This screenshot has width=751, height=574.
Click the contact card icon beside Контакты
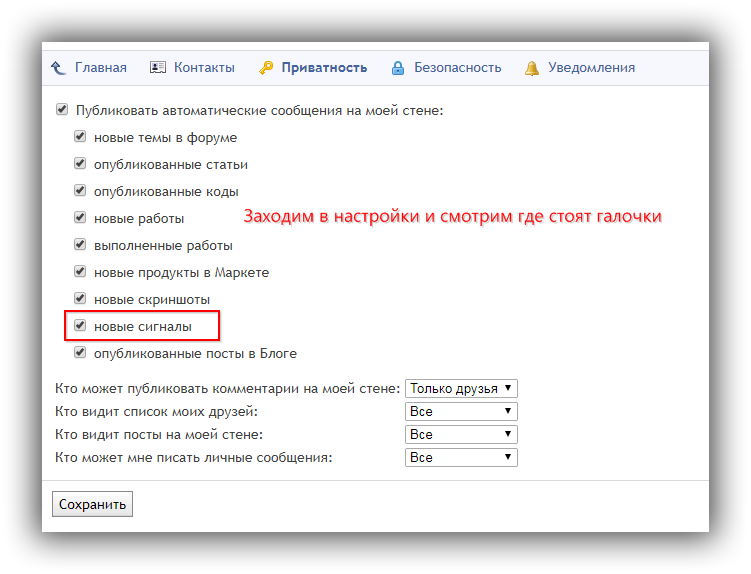point(158,68)
